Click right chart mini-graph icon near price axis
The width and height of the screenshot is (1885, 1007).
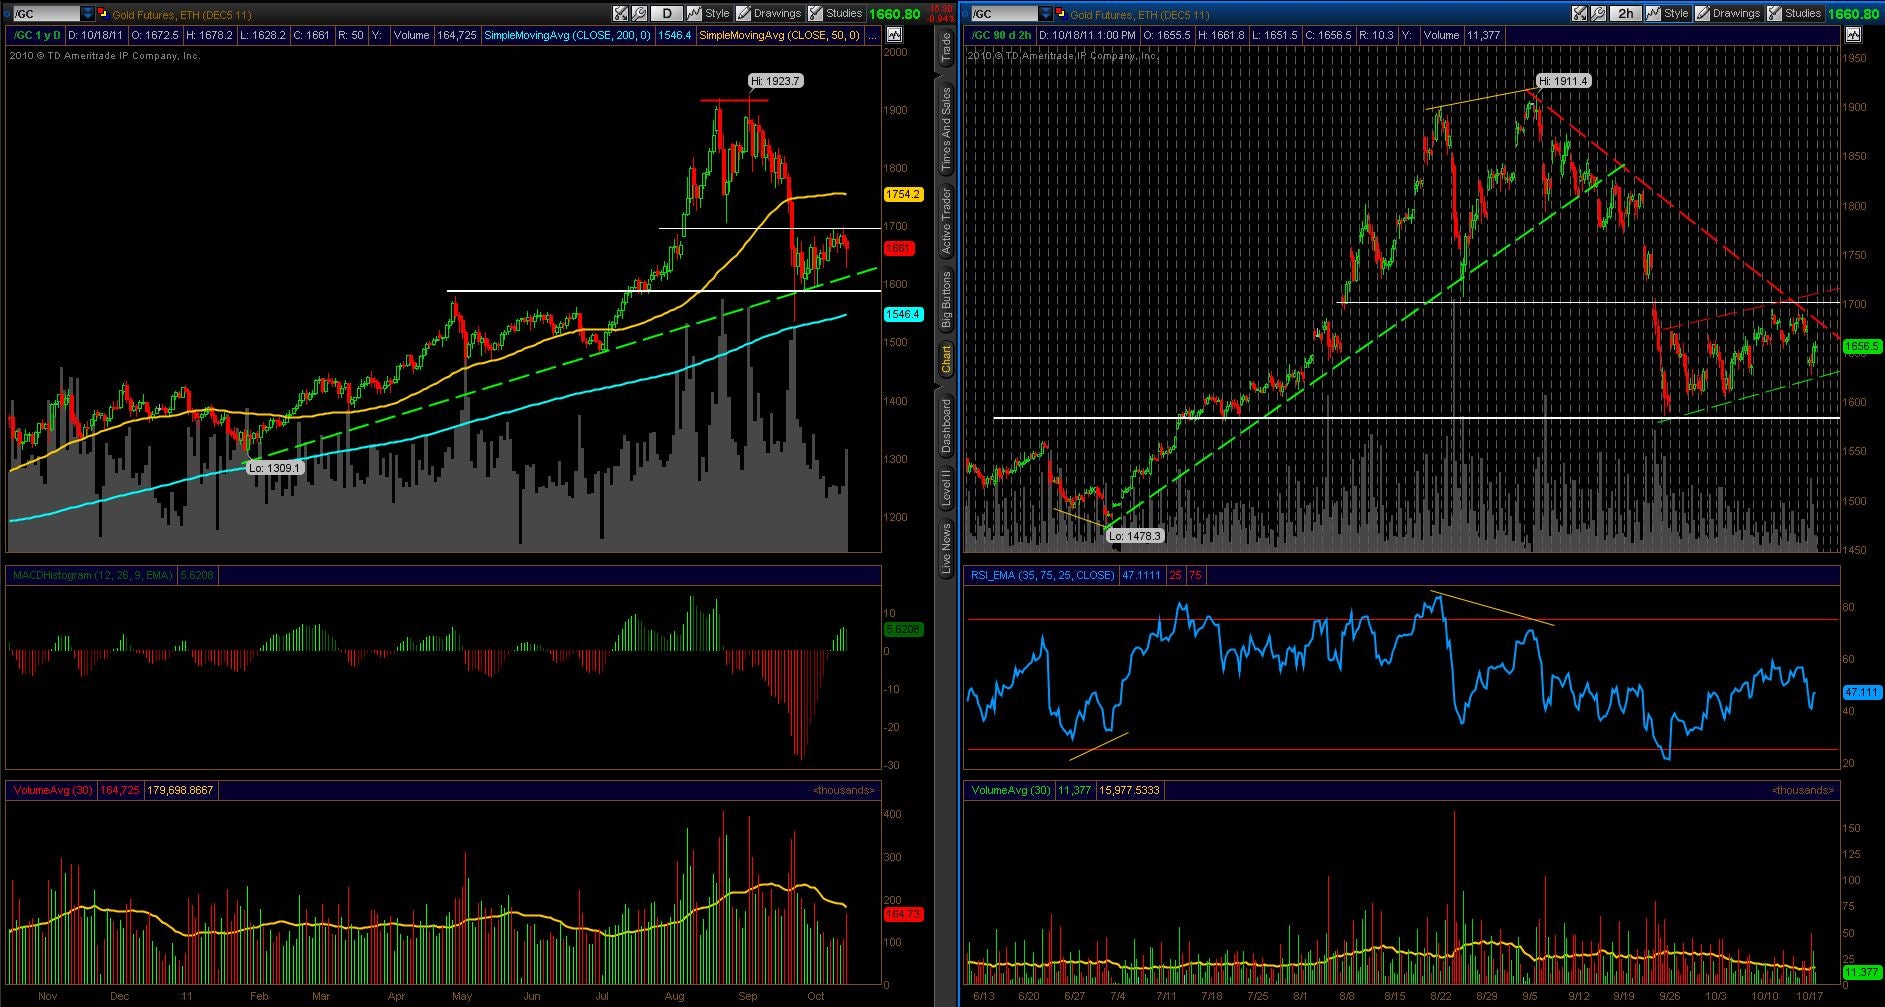(x=1853, y=35)
